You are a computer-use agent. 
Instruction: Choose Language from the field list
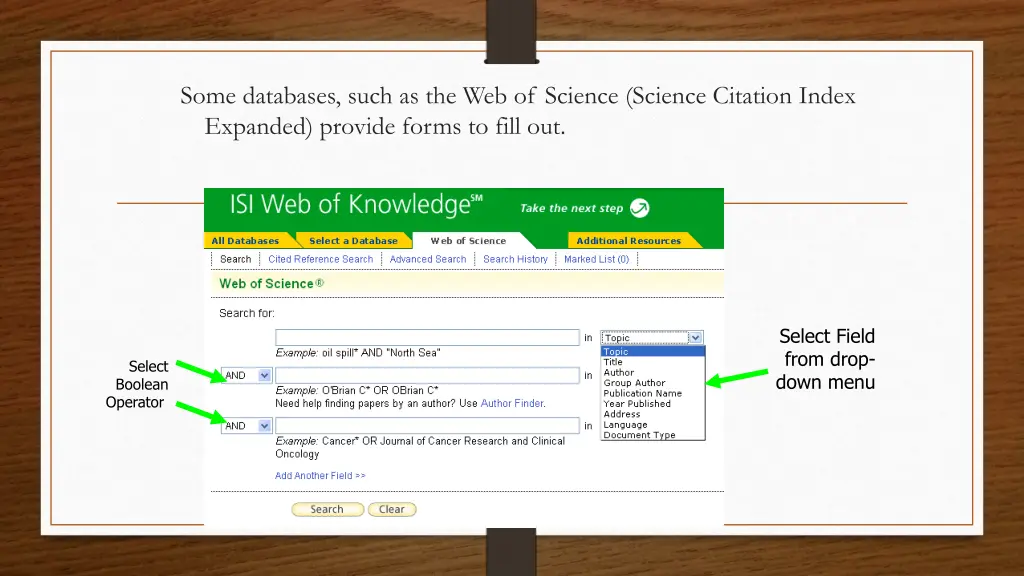click(x=652, y=424)
